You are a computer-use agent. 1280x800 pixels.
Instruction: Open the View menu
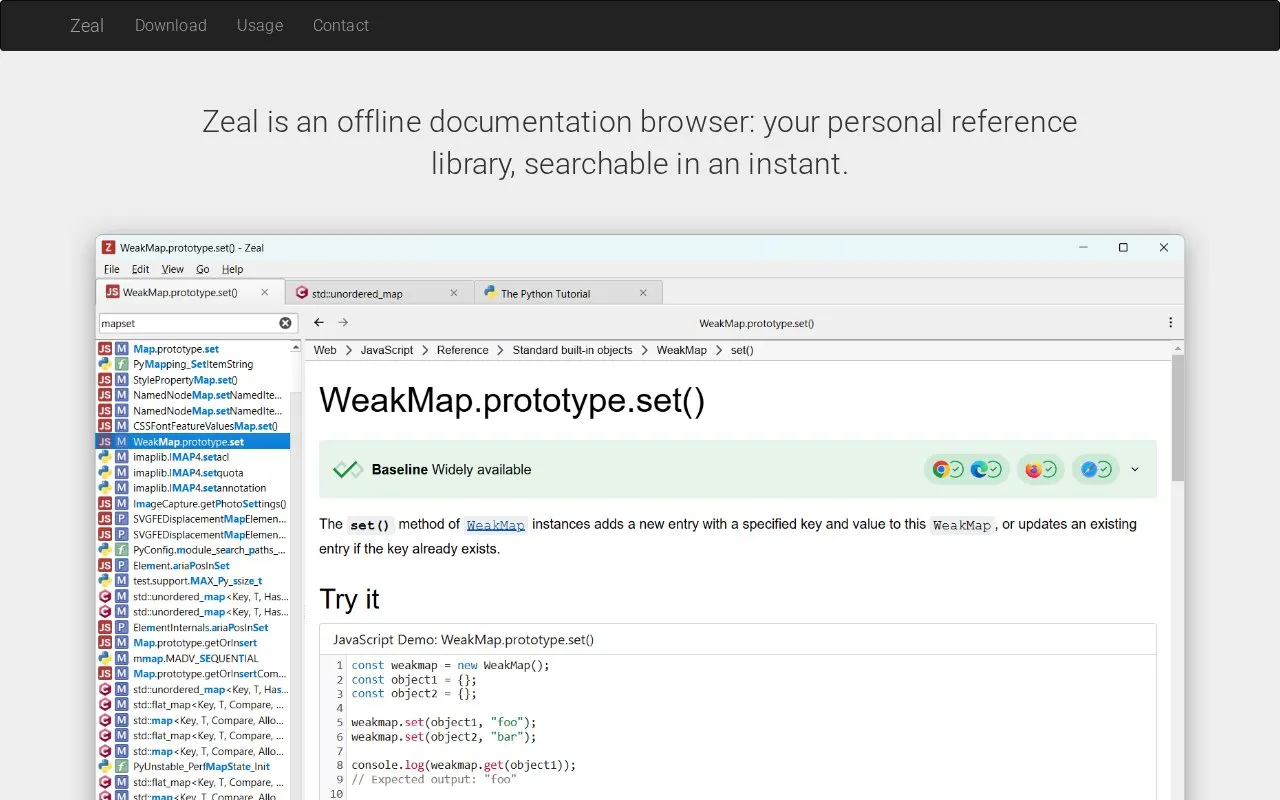pyautogui.click(x=173, y=269)
